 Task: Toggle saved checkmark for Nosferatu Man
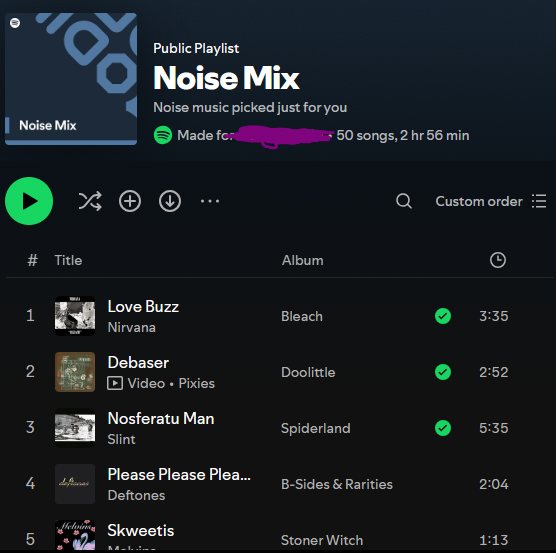[x=443, y=428]
